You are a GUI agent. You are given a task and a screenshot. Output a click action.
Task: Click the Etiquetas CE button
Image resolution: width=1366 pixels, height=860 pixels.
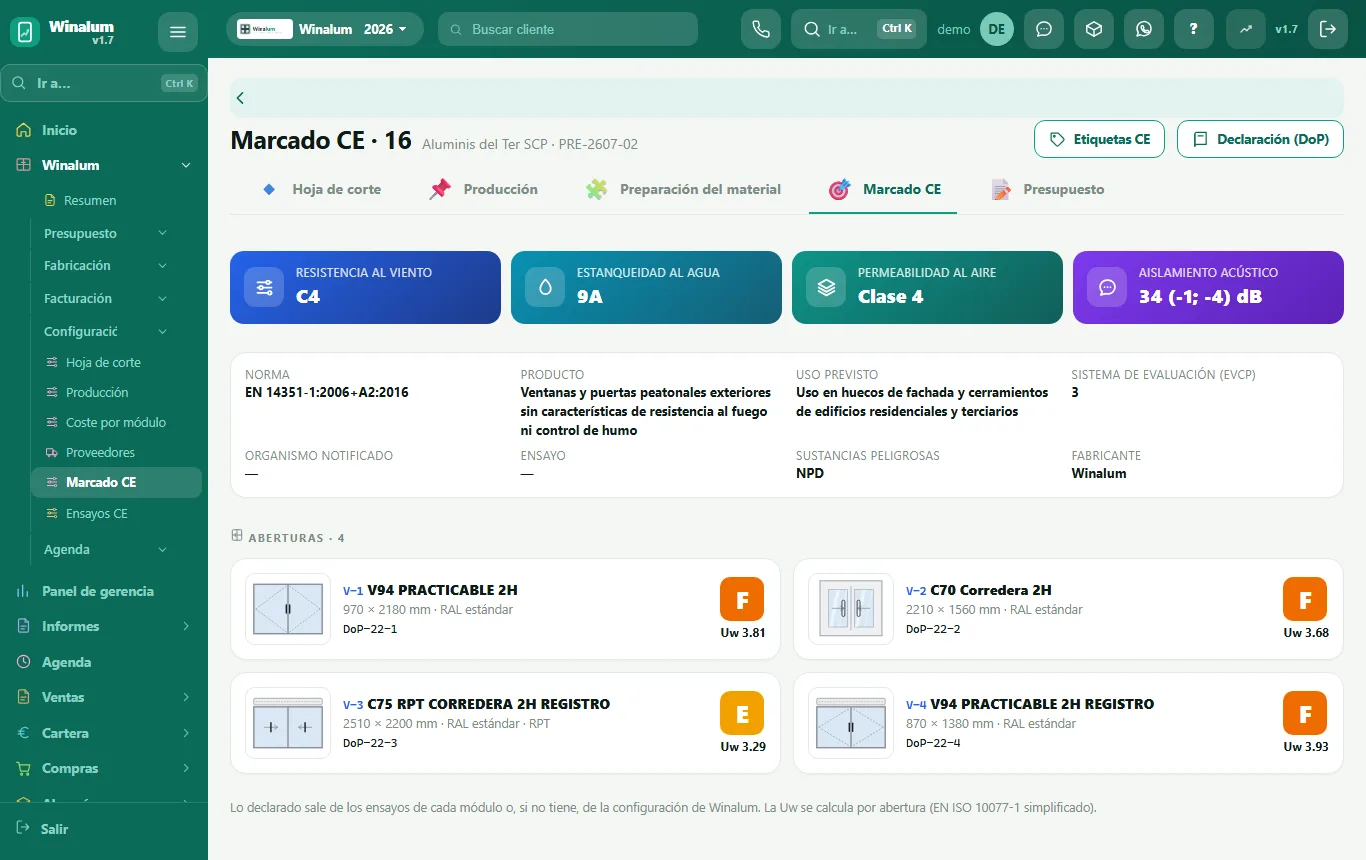click(x=1100, y=139)
